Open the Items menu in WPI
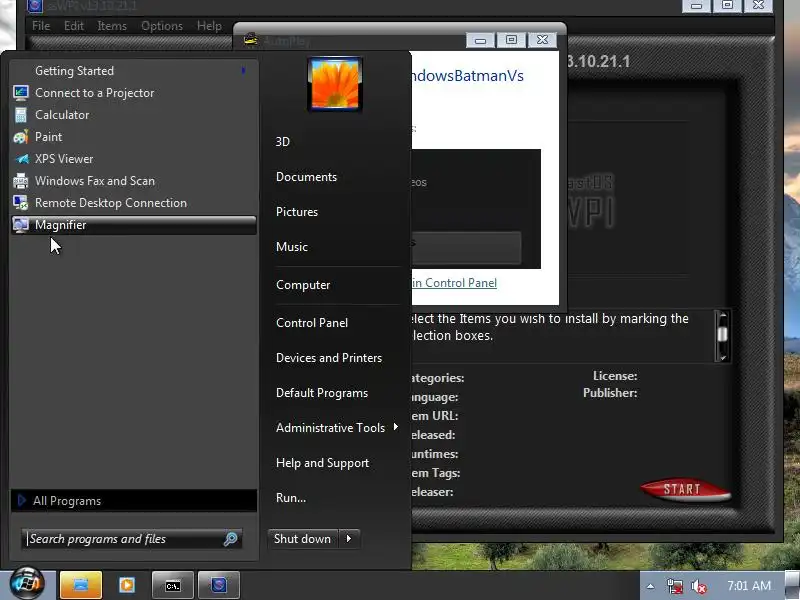The image size is (800, 600). [112, 26]
